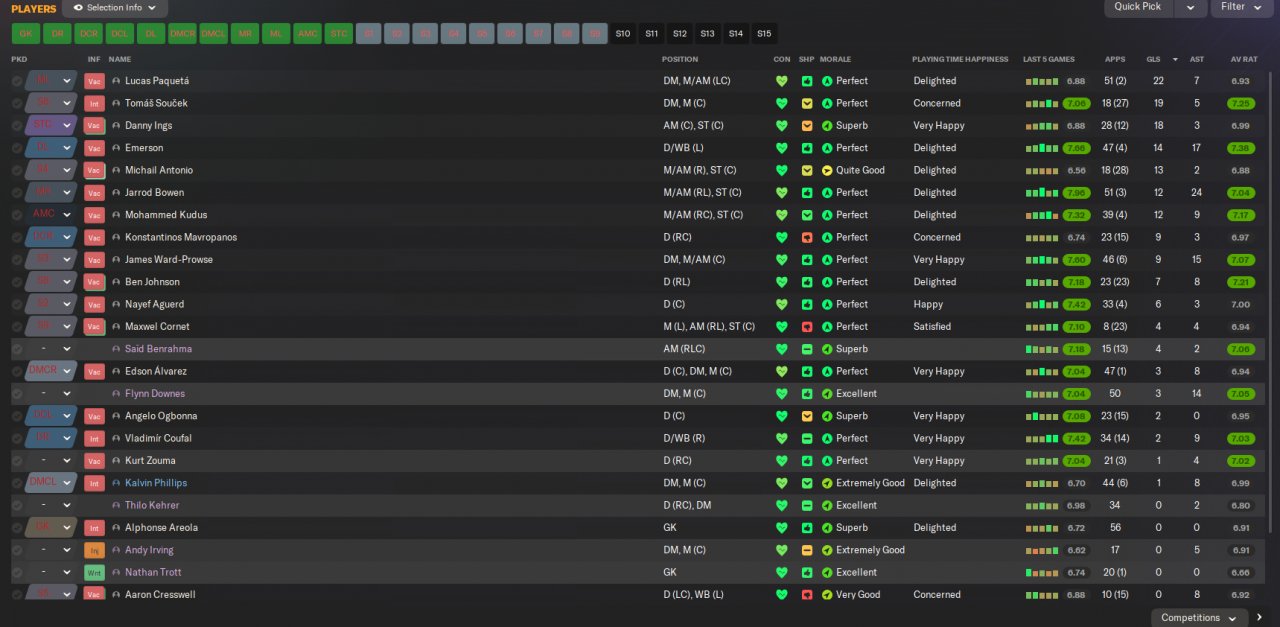Select the GK position slot

(x=26, y=33)
